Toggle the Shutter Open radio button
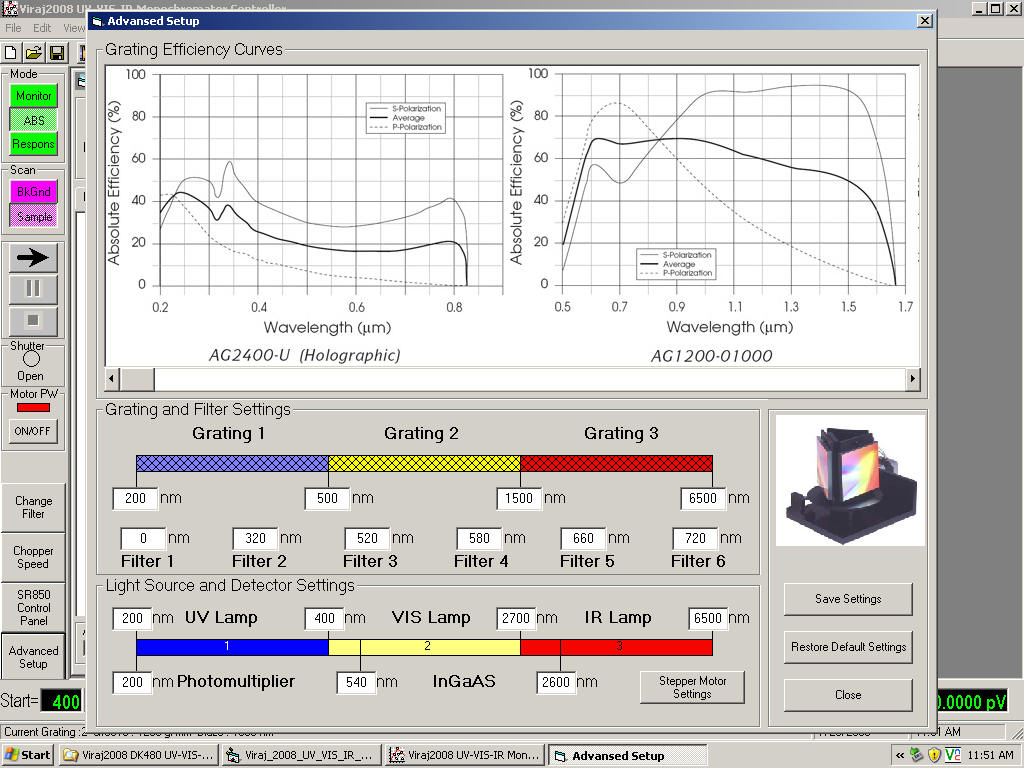The height and width of the screenshot is (768, 1024). [x=31, y=359]
